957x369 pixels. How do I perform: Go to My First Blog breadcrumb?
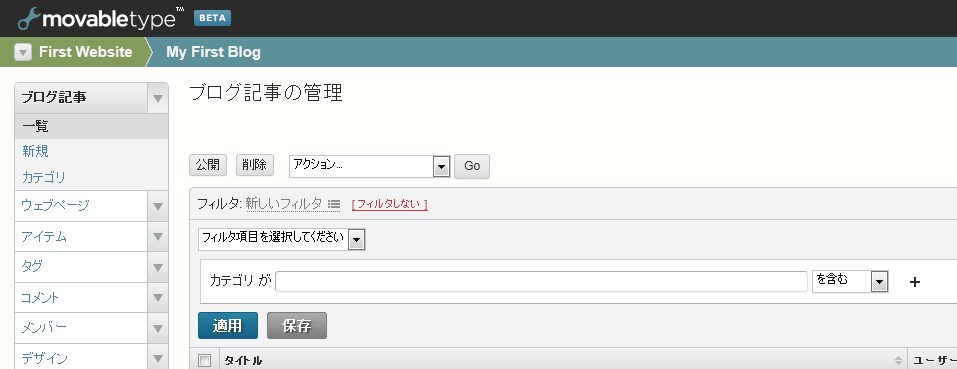click(213, 52)
